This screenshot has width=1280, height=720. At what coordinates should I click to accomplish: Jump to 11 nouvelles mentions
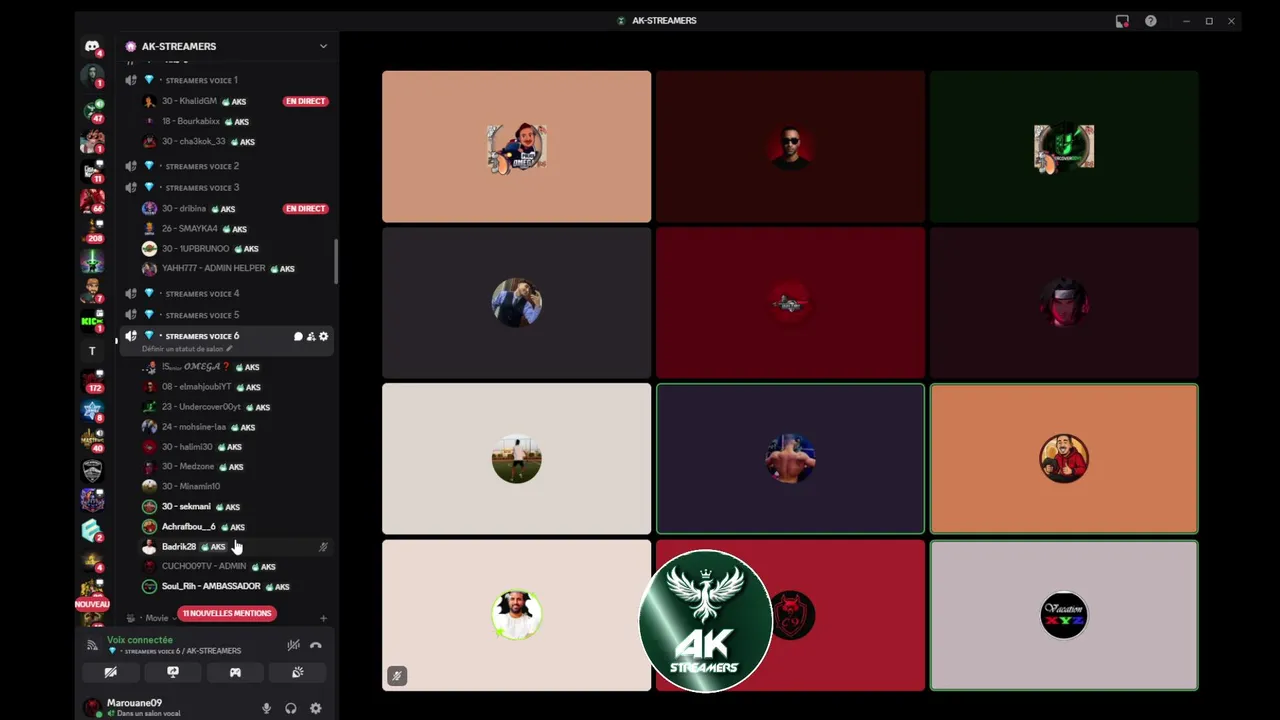coord(227,613)
